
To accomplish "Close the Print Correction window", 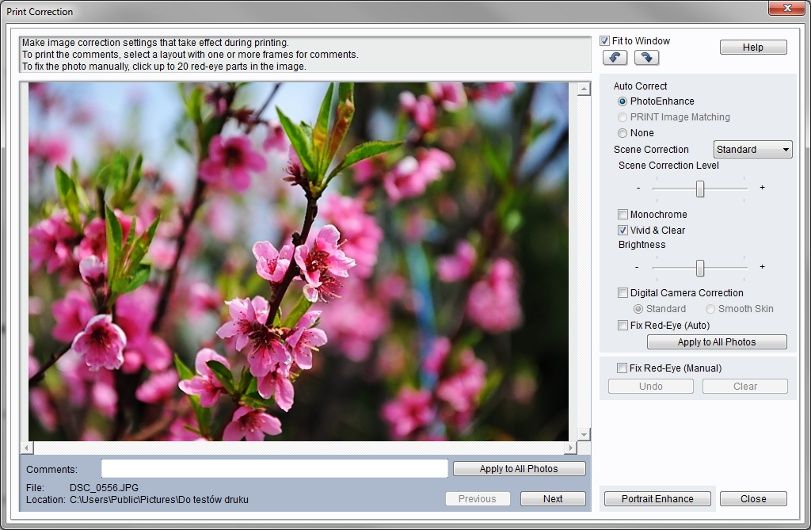I will point(787,8).
